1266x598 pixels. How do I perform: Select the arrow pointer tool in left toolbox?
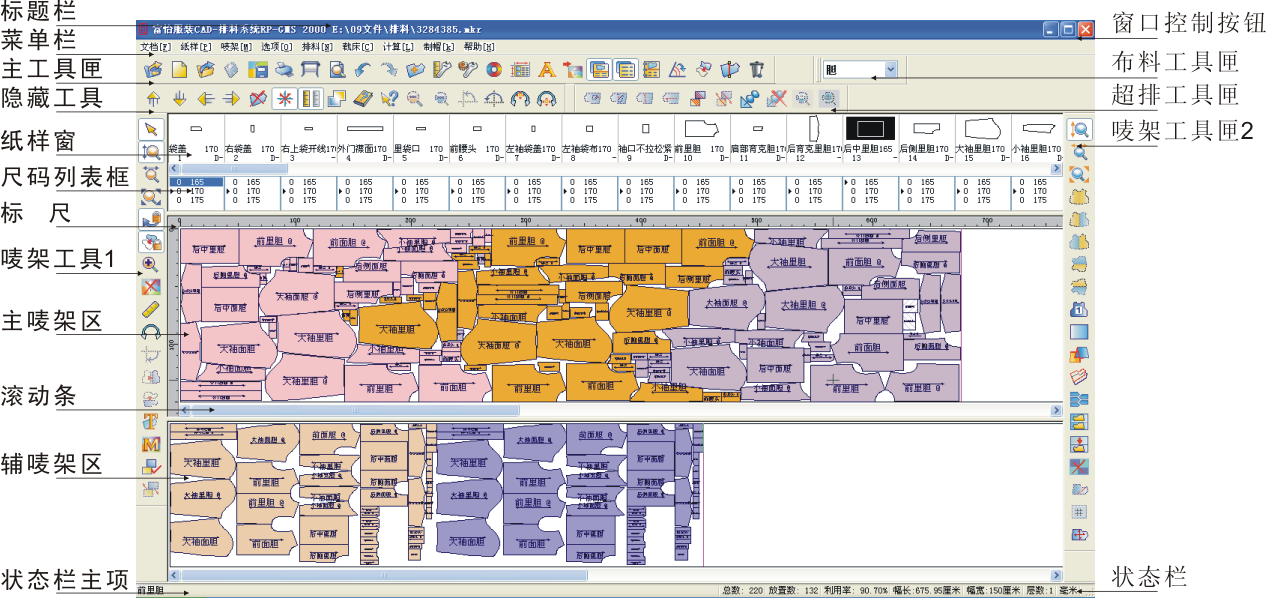pyautogui.click(x=152, y=128)
